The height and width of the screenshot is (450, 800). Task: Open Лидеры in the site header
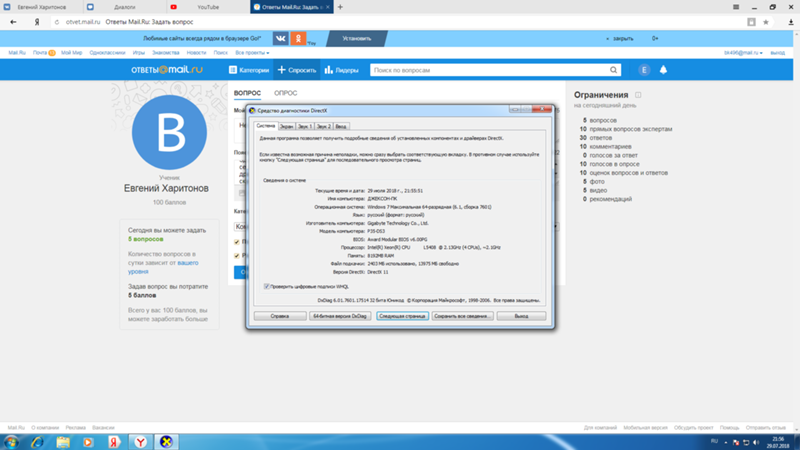click(341, 70)
